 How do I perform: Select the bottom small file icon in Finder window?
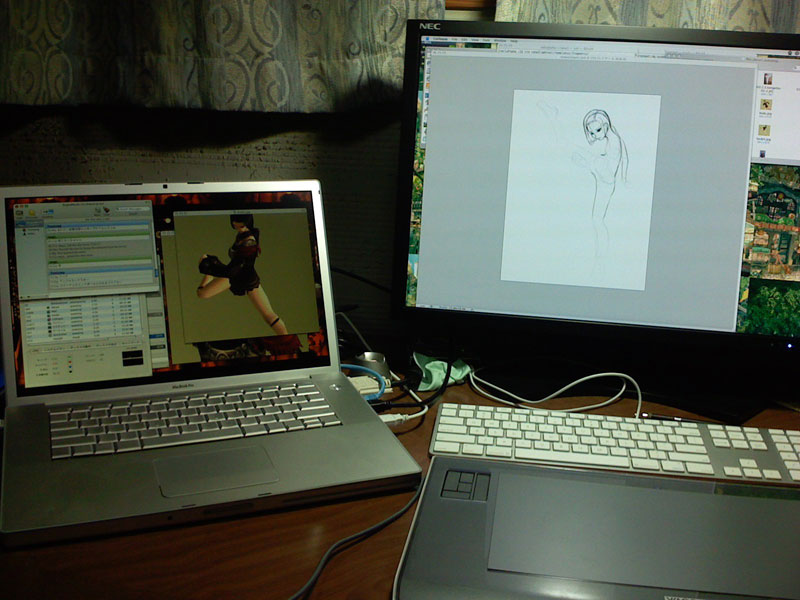(x=763, y=154)
